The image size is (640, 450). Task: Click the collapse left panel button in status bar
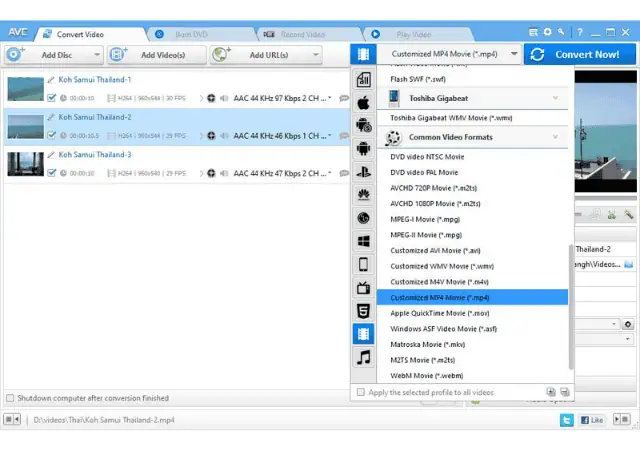click(x=12, y=419)
